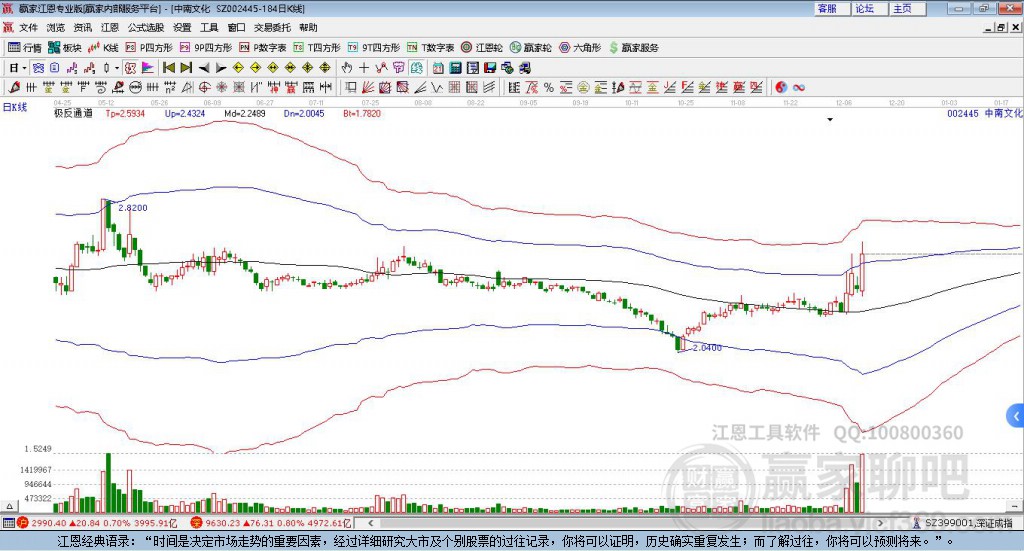Expand the 日 period dropdown arrow

[24, 68]
